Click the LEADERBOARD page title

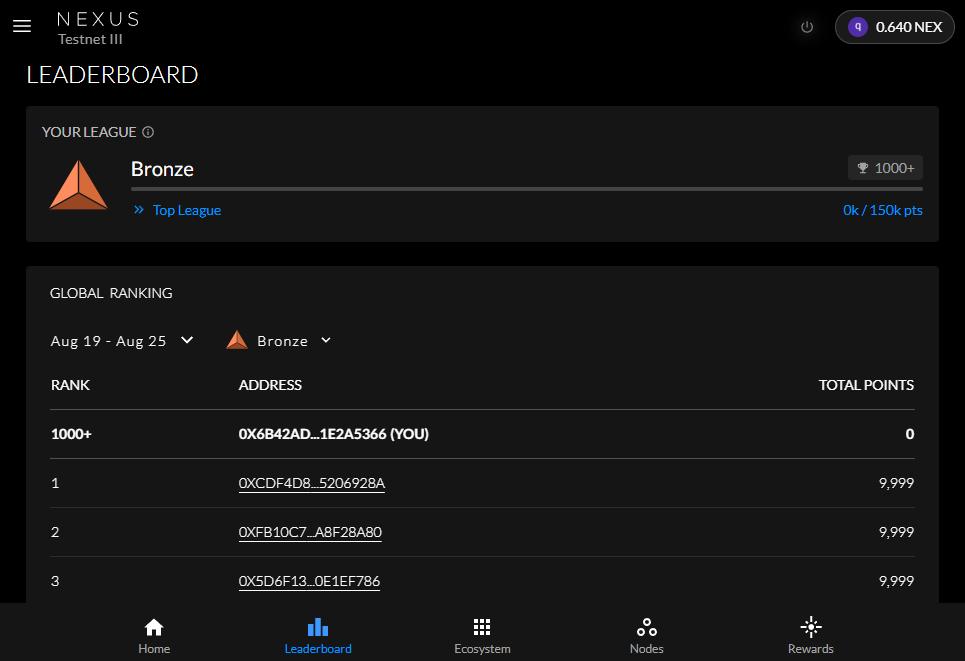click(112, 75)
